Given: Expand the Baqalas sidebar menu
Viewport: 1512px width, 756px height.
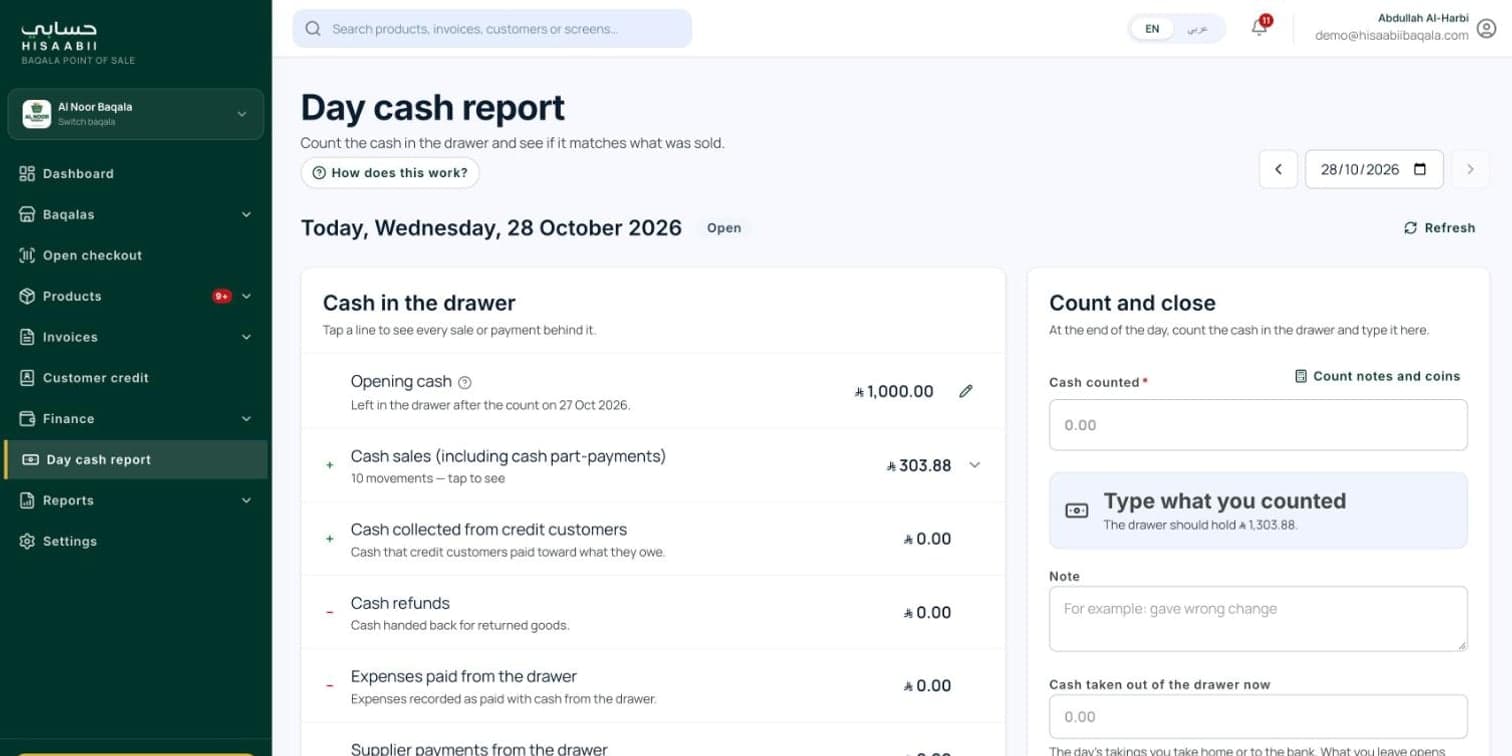Looking at the screenshot, I should pos(246,214).
